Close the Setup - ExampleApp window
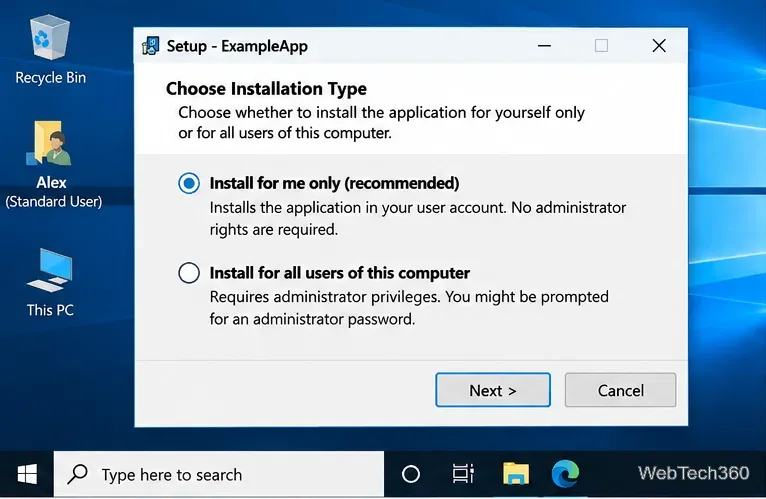This screenshot has height=499, width=766. coord(659,46)
